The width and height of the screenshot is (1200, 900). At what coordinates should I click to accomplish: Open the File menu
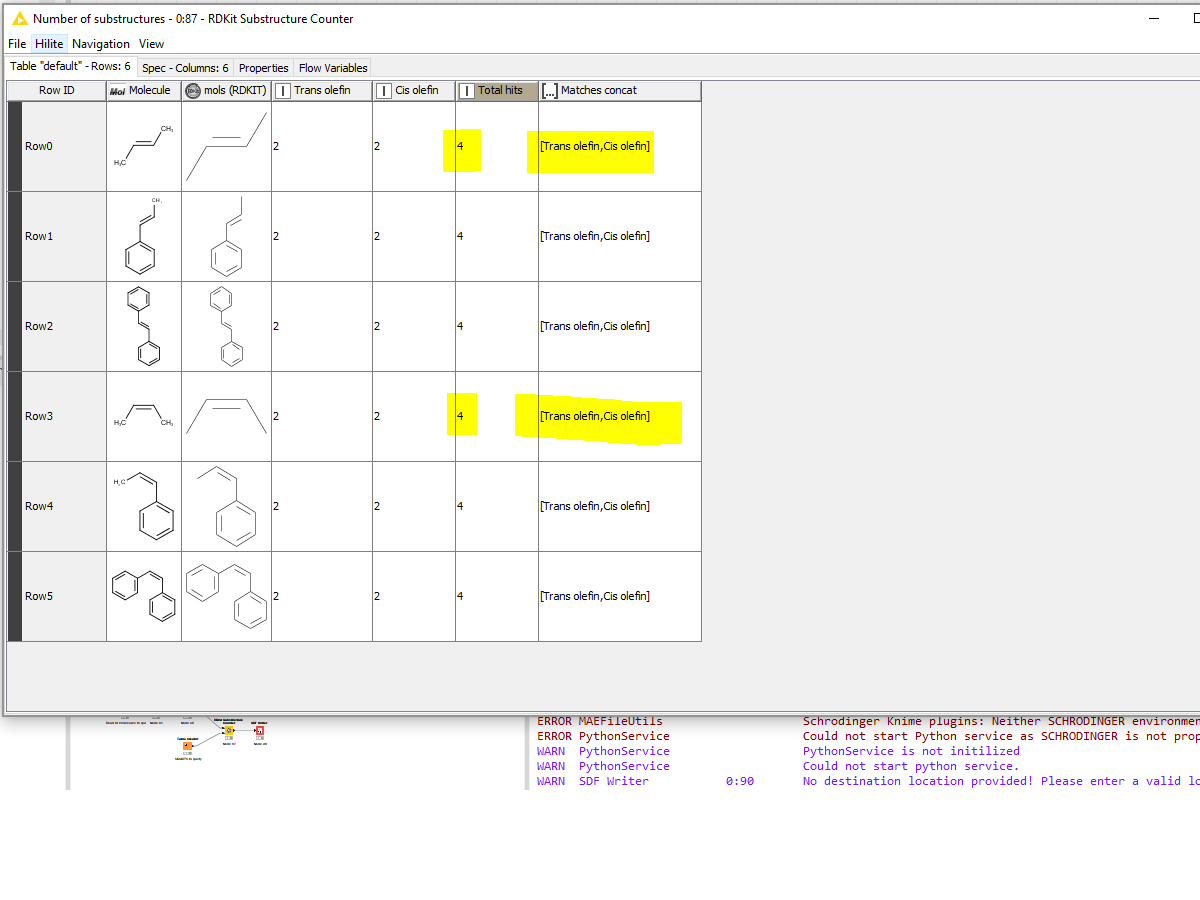coord(17,44)
